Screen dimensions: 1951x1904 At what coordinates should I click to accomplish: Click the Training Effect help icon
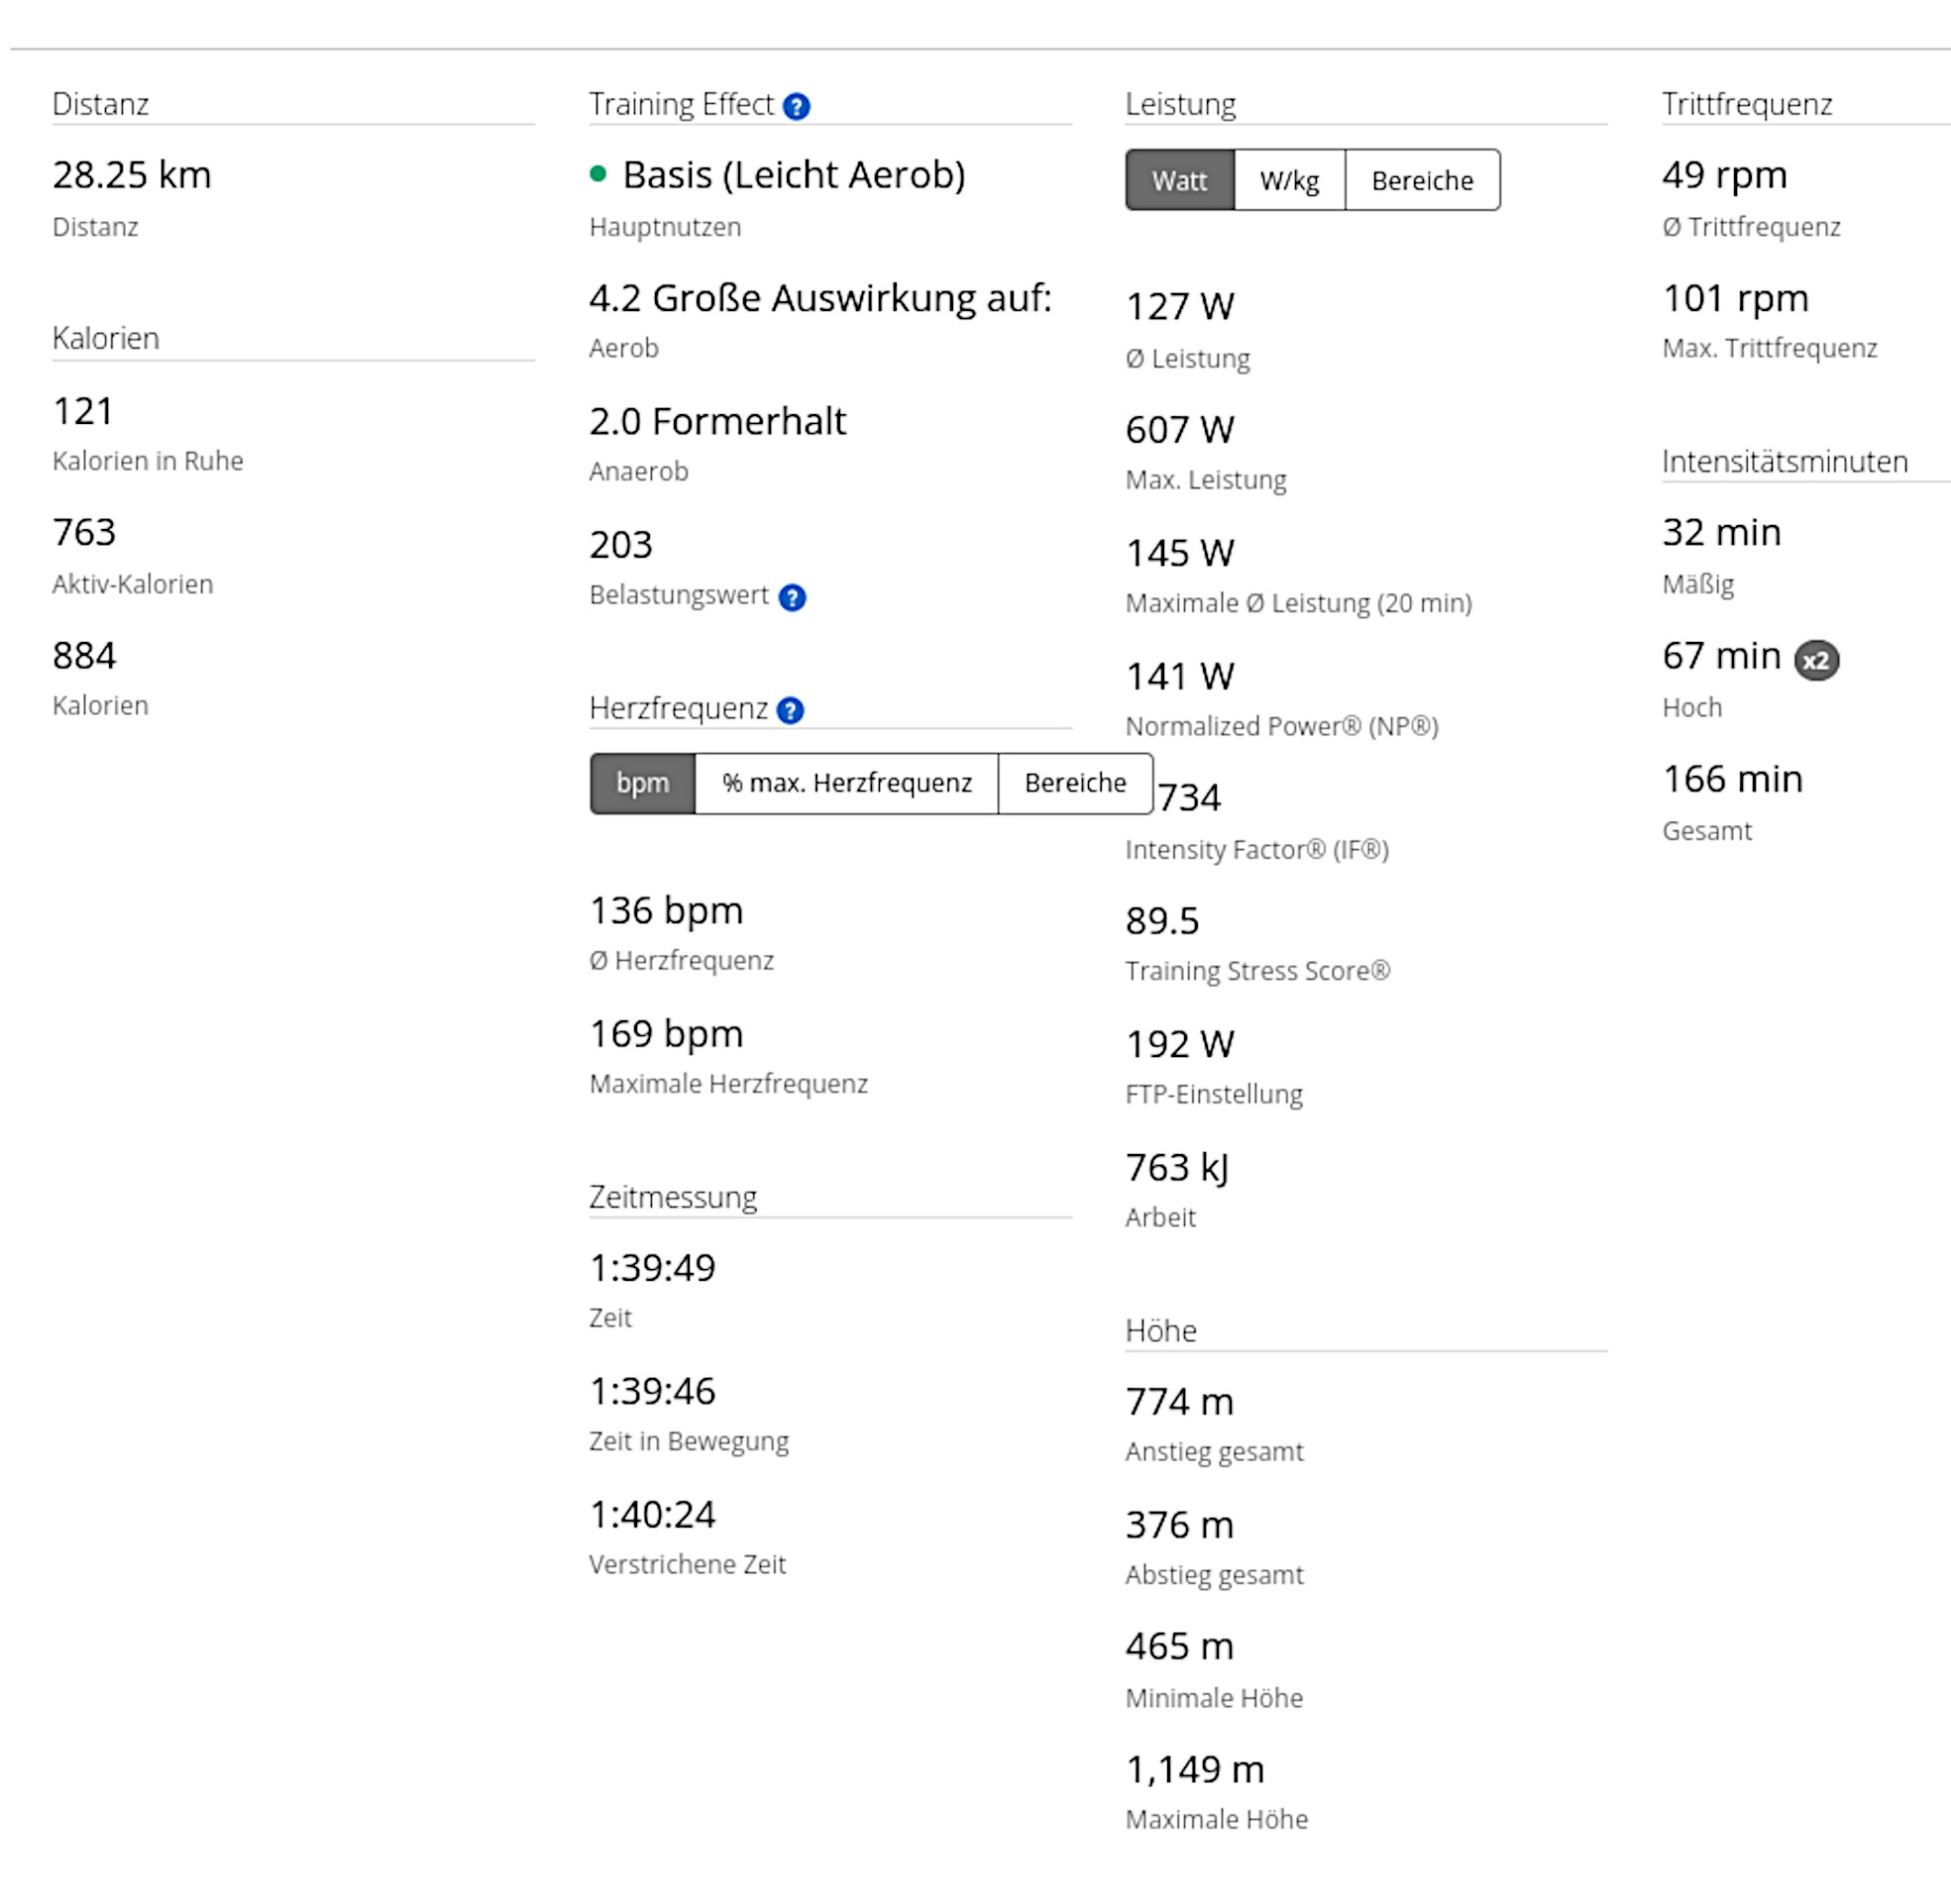coord(796,106)
